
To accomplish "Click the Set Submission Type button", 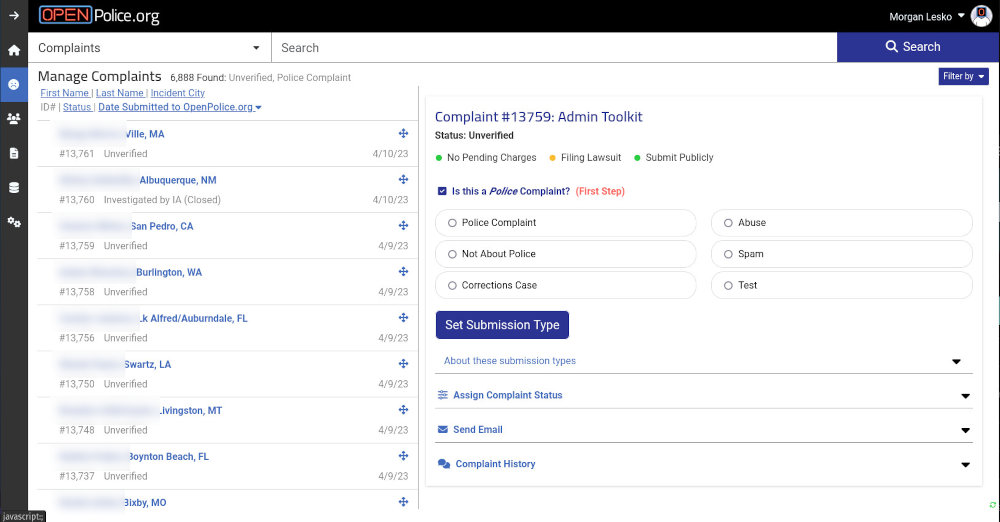I will tap(502, 325).
